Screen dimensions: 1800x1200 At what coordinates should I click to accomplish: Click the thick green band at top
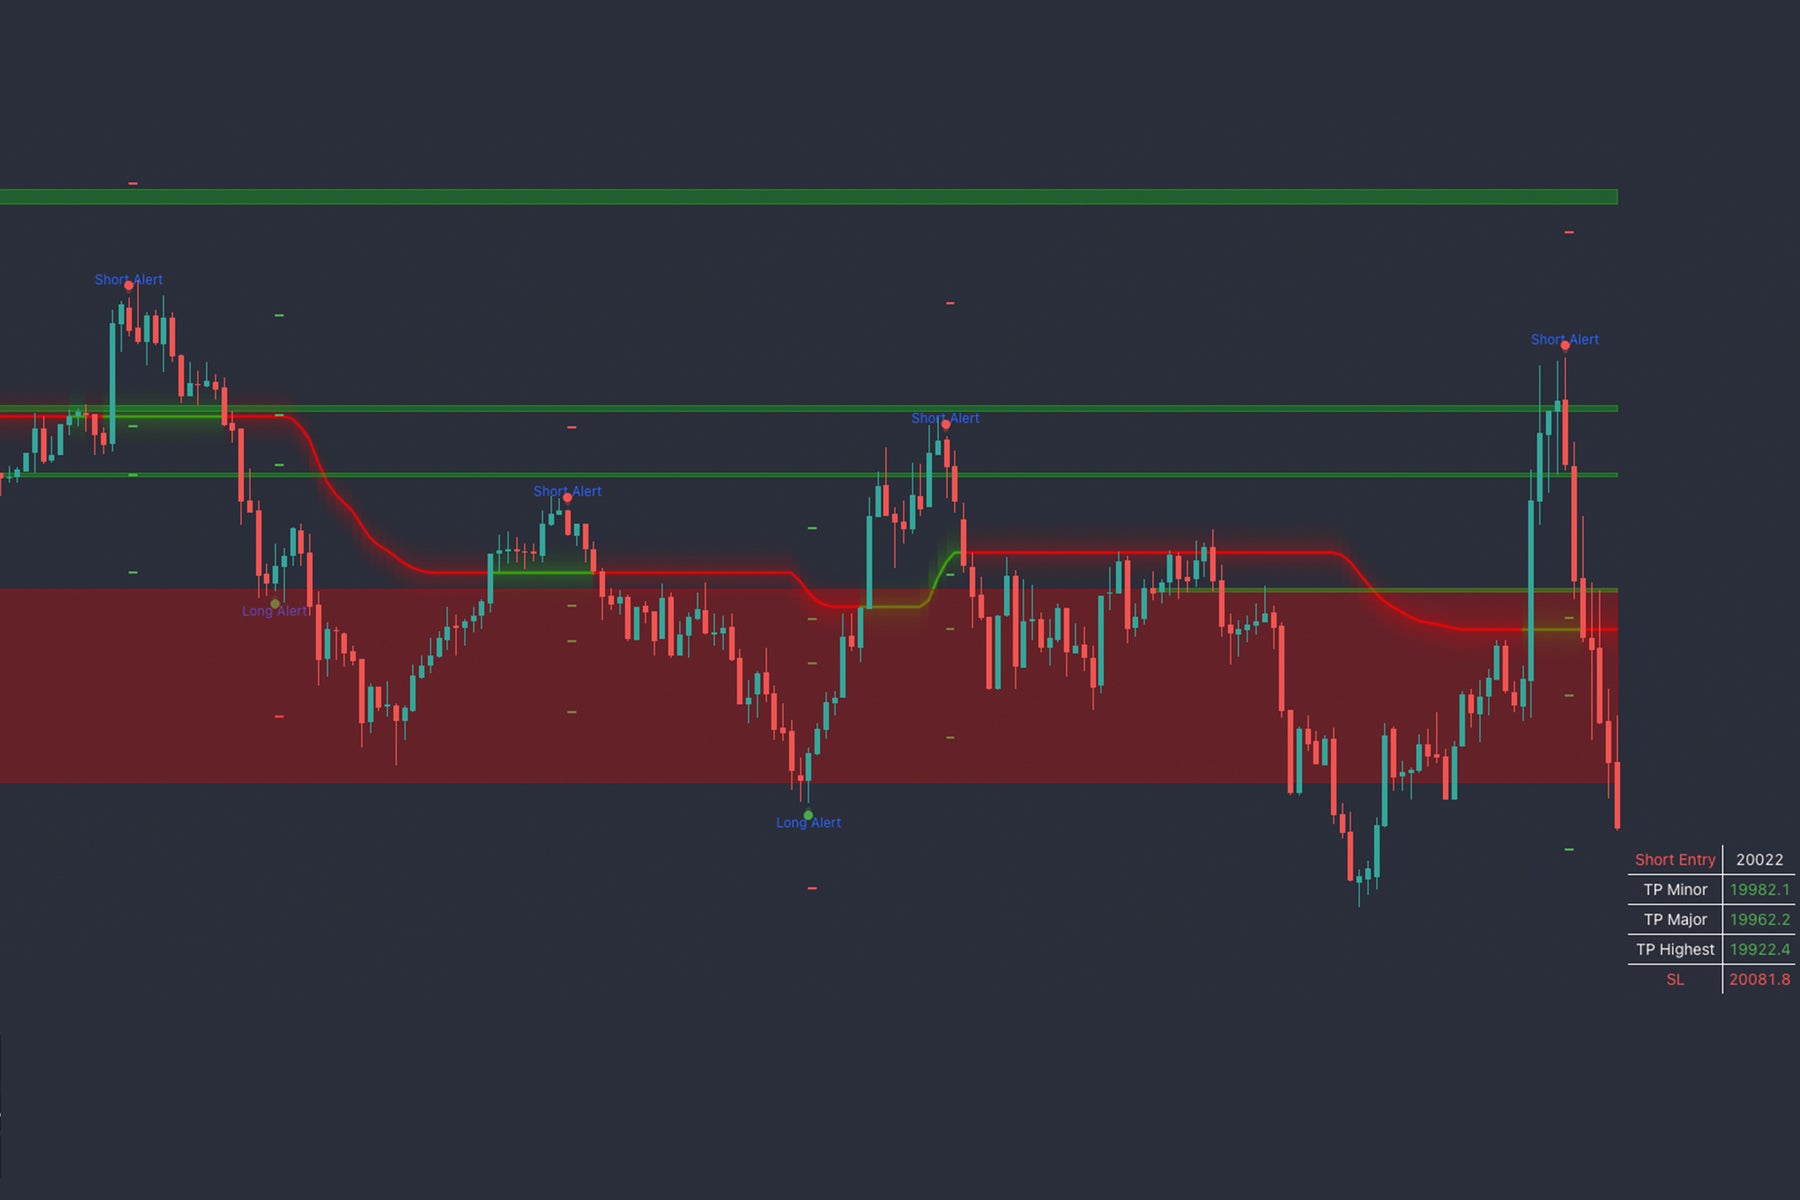coord(800,197)
